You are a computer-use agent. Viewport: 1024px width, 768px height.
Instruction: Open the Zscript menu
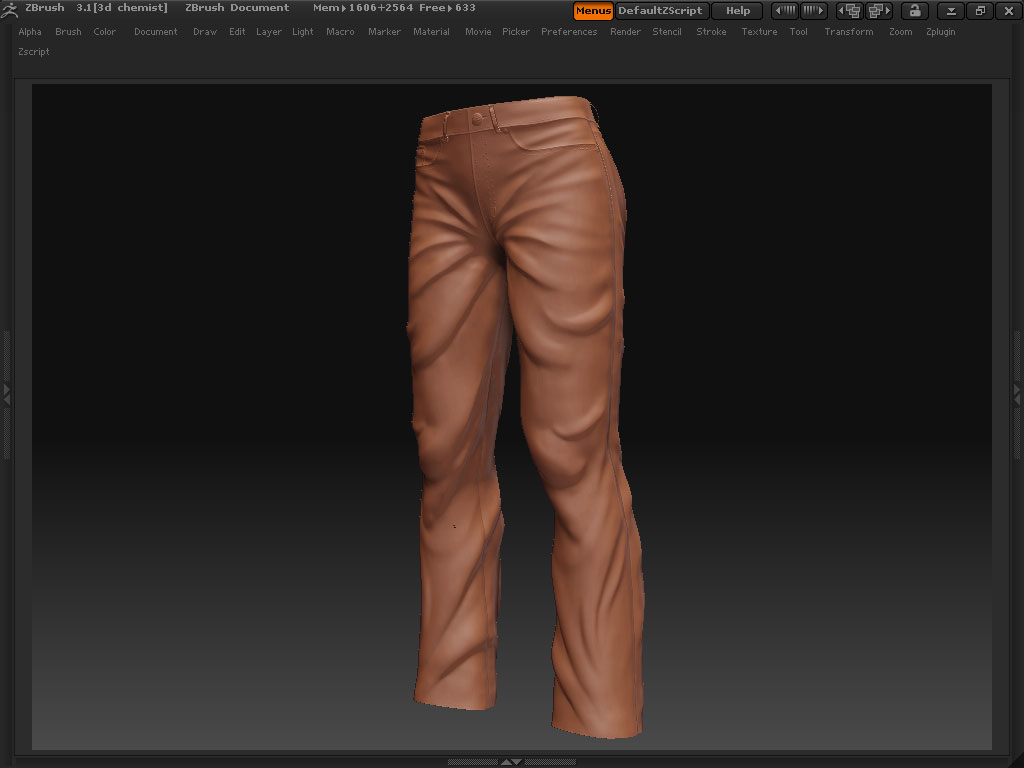(34, 52)
